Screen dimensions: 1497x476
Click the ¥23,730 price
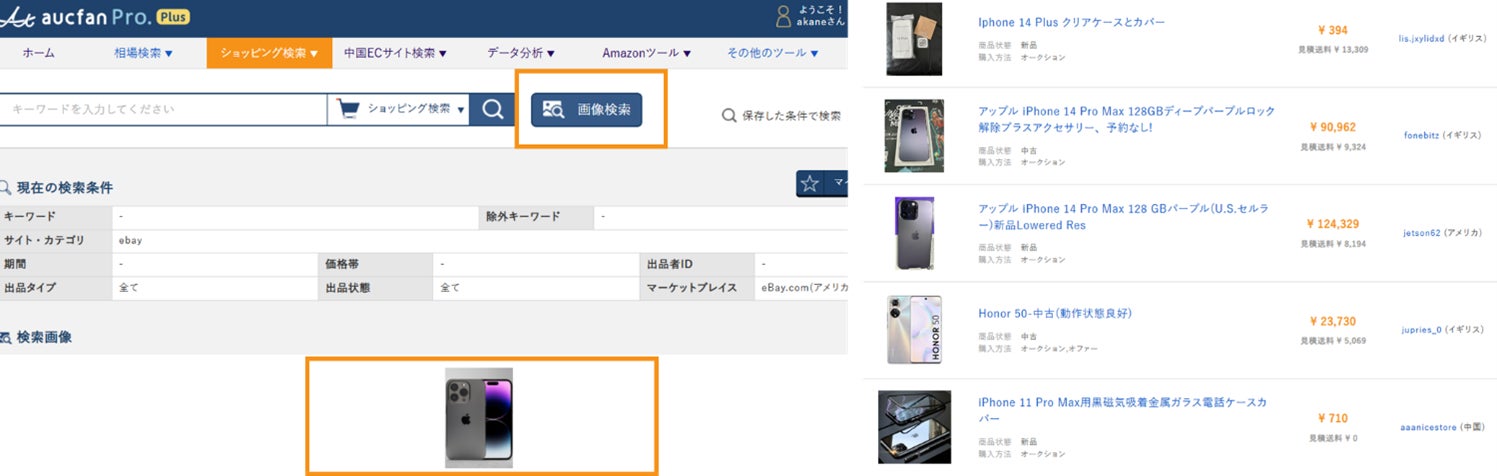(x=1332, y=321)
